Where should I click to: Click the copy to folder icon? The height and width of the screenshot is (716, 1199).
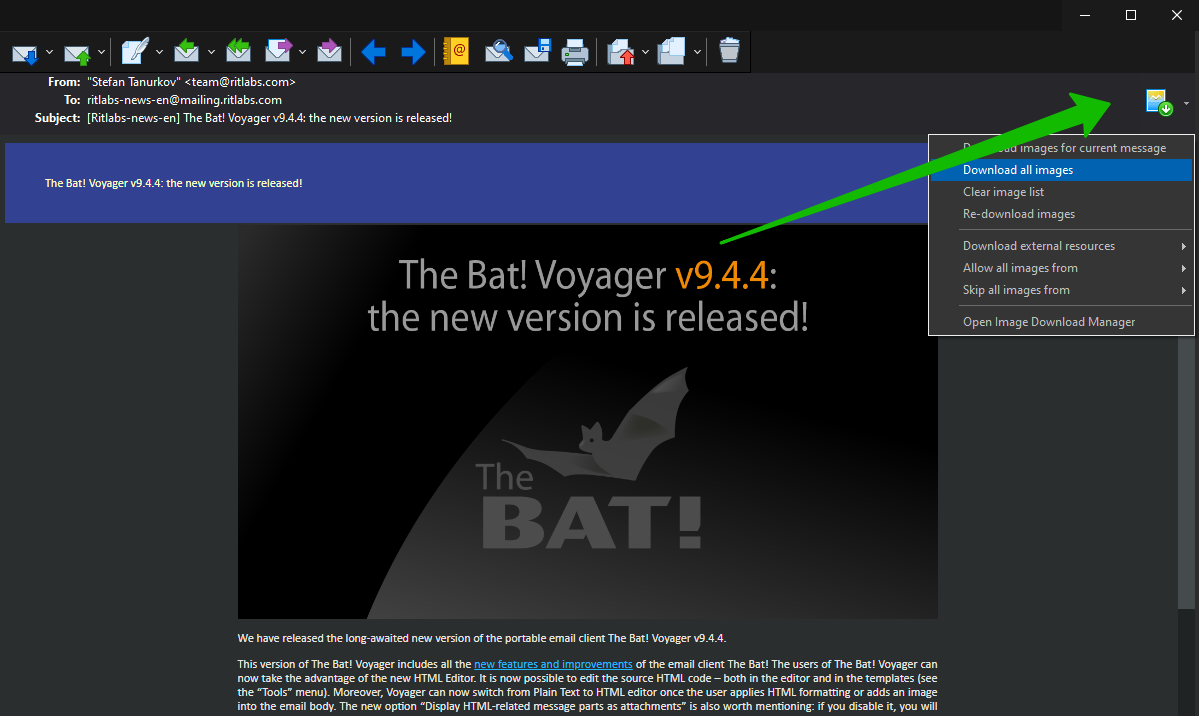click(671, 51)
